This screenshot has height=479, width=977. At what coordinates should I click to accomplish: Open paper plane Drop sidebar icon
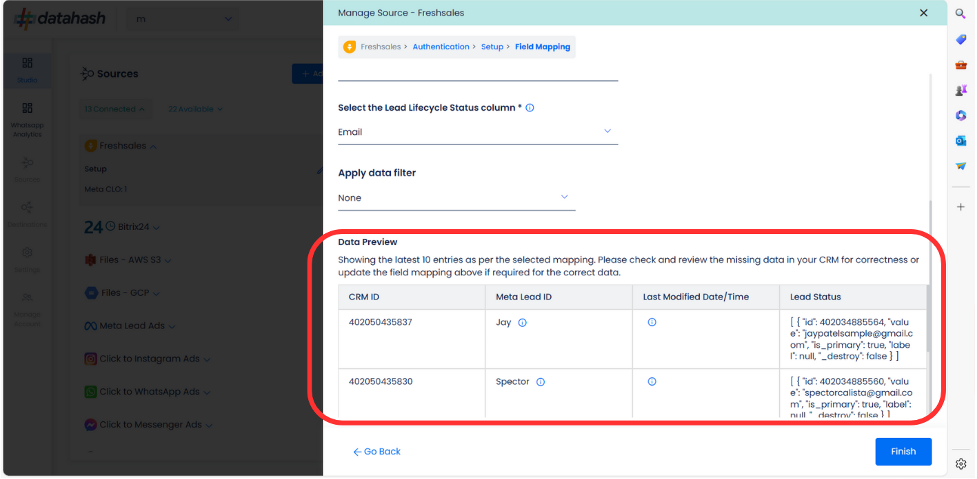point(960,166)
